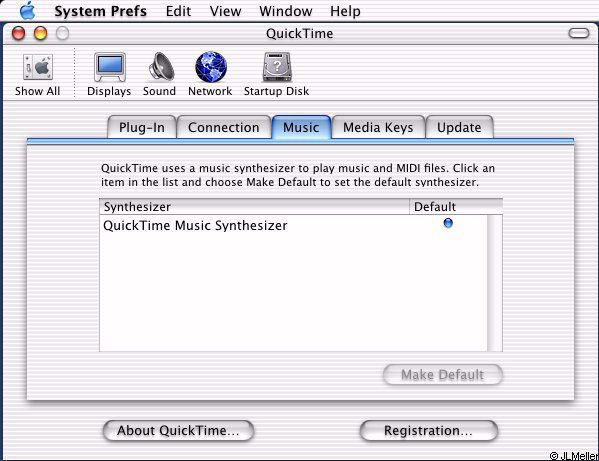Open the Network globe icon
Image resolution: width=599 pixels, height=461 pixels.
pos(210,67)
